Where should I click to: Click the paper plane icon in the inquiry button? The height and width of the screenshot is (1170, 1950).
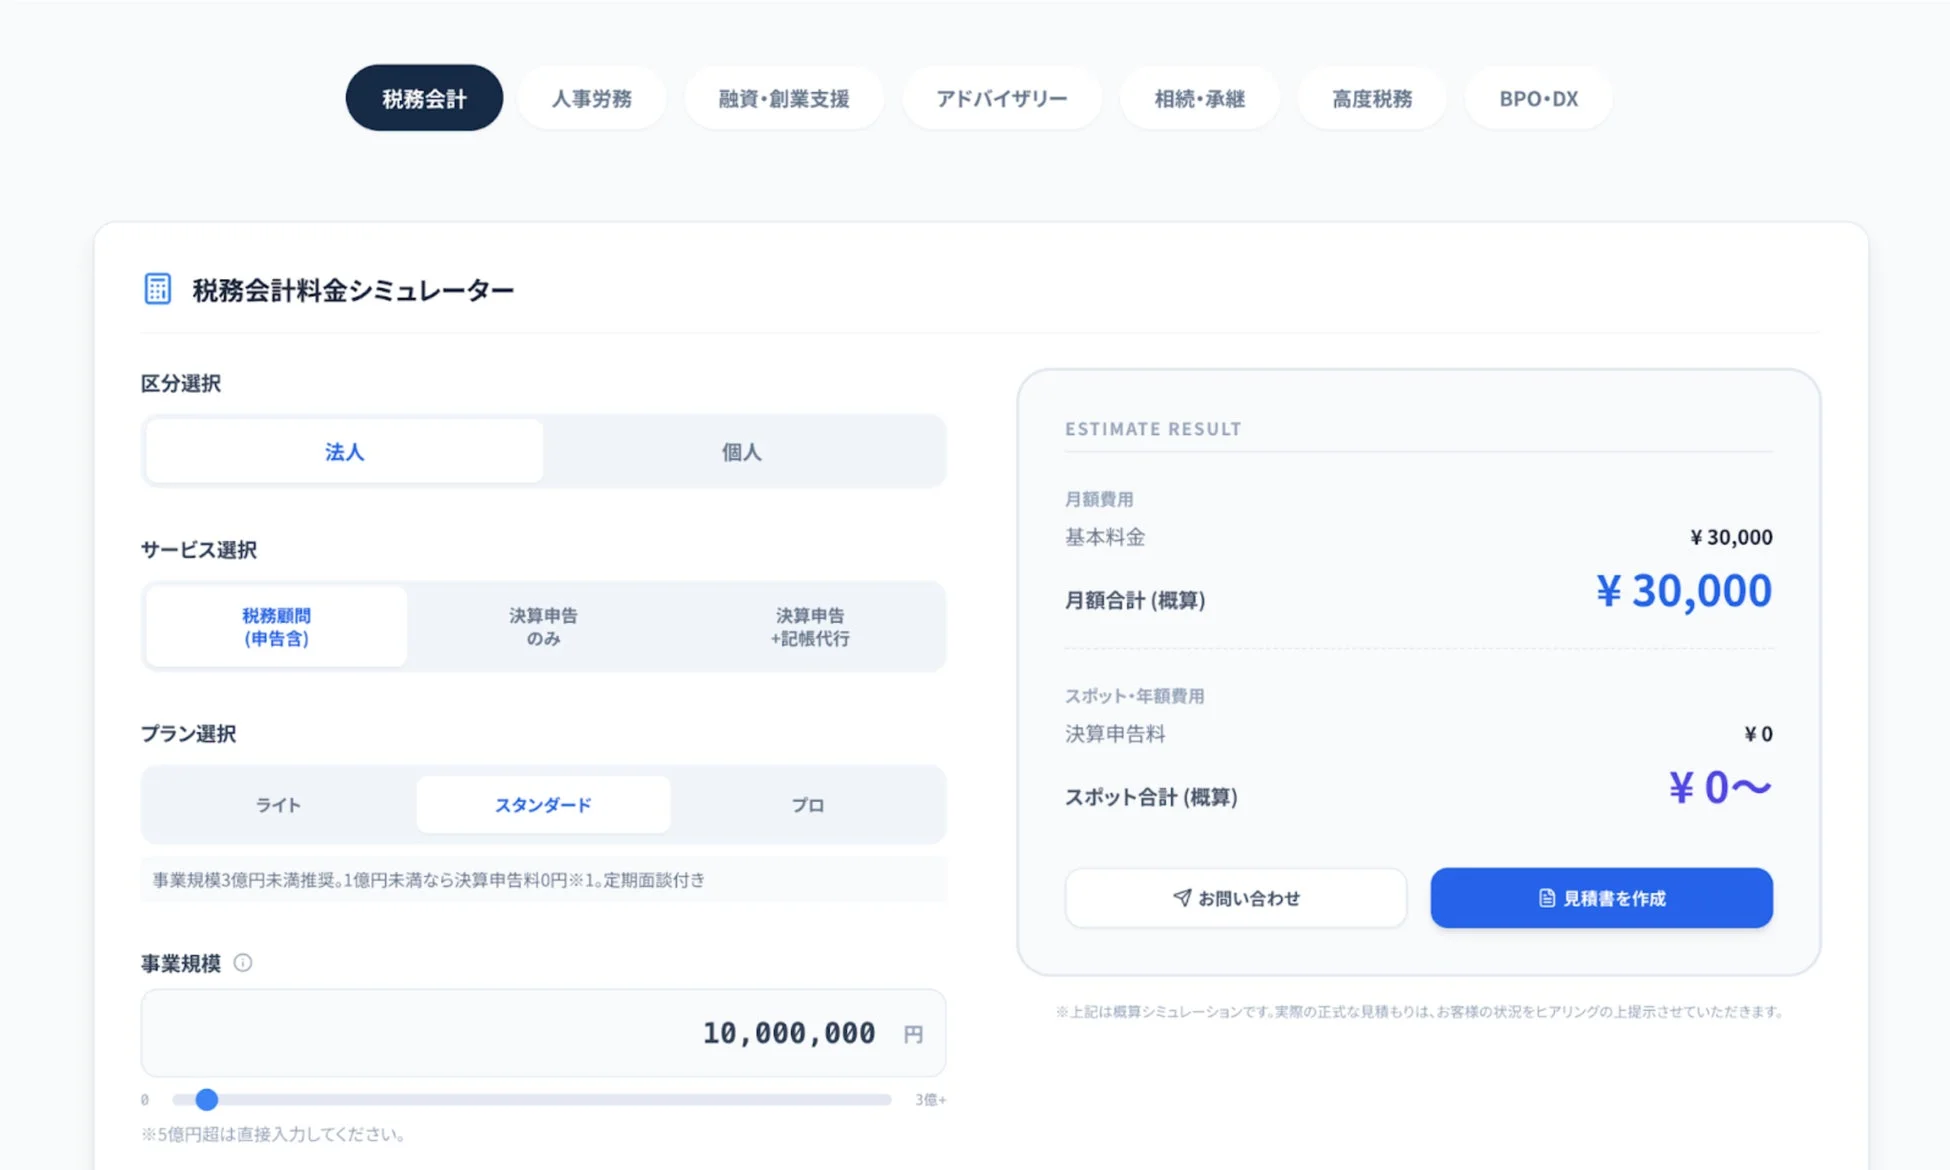click(1181, 897)
